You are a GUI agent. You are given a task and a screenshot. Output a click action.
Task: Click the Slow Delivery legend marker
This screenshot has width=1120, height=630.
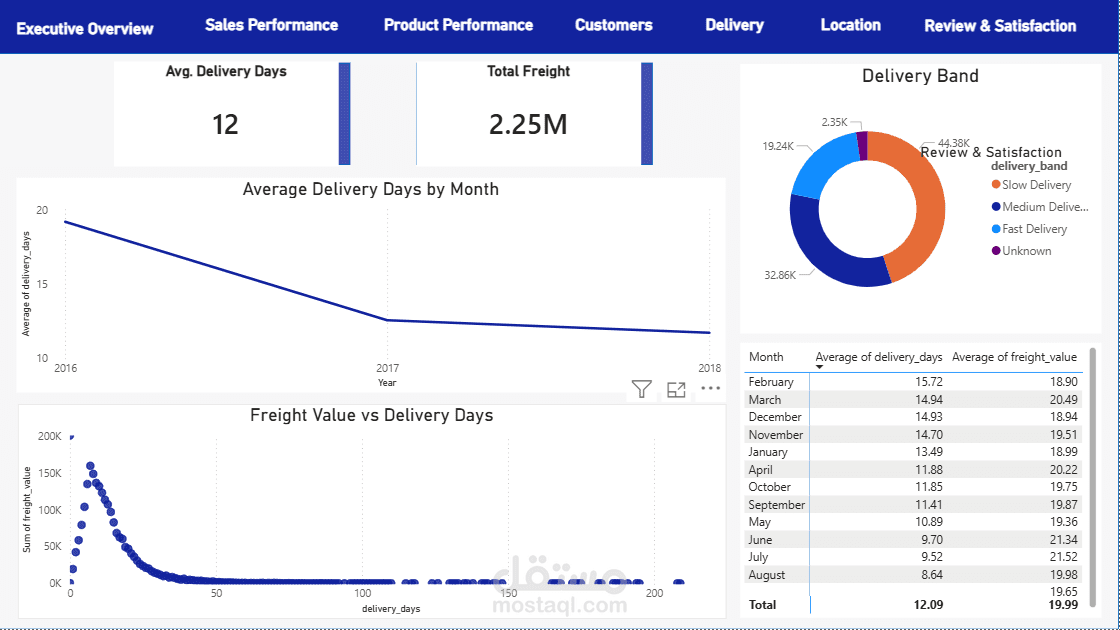click(x=996, y=185)
